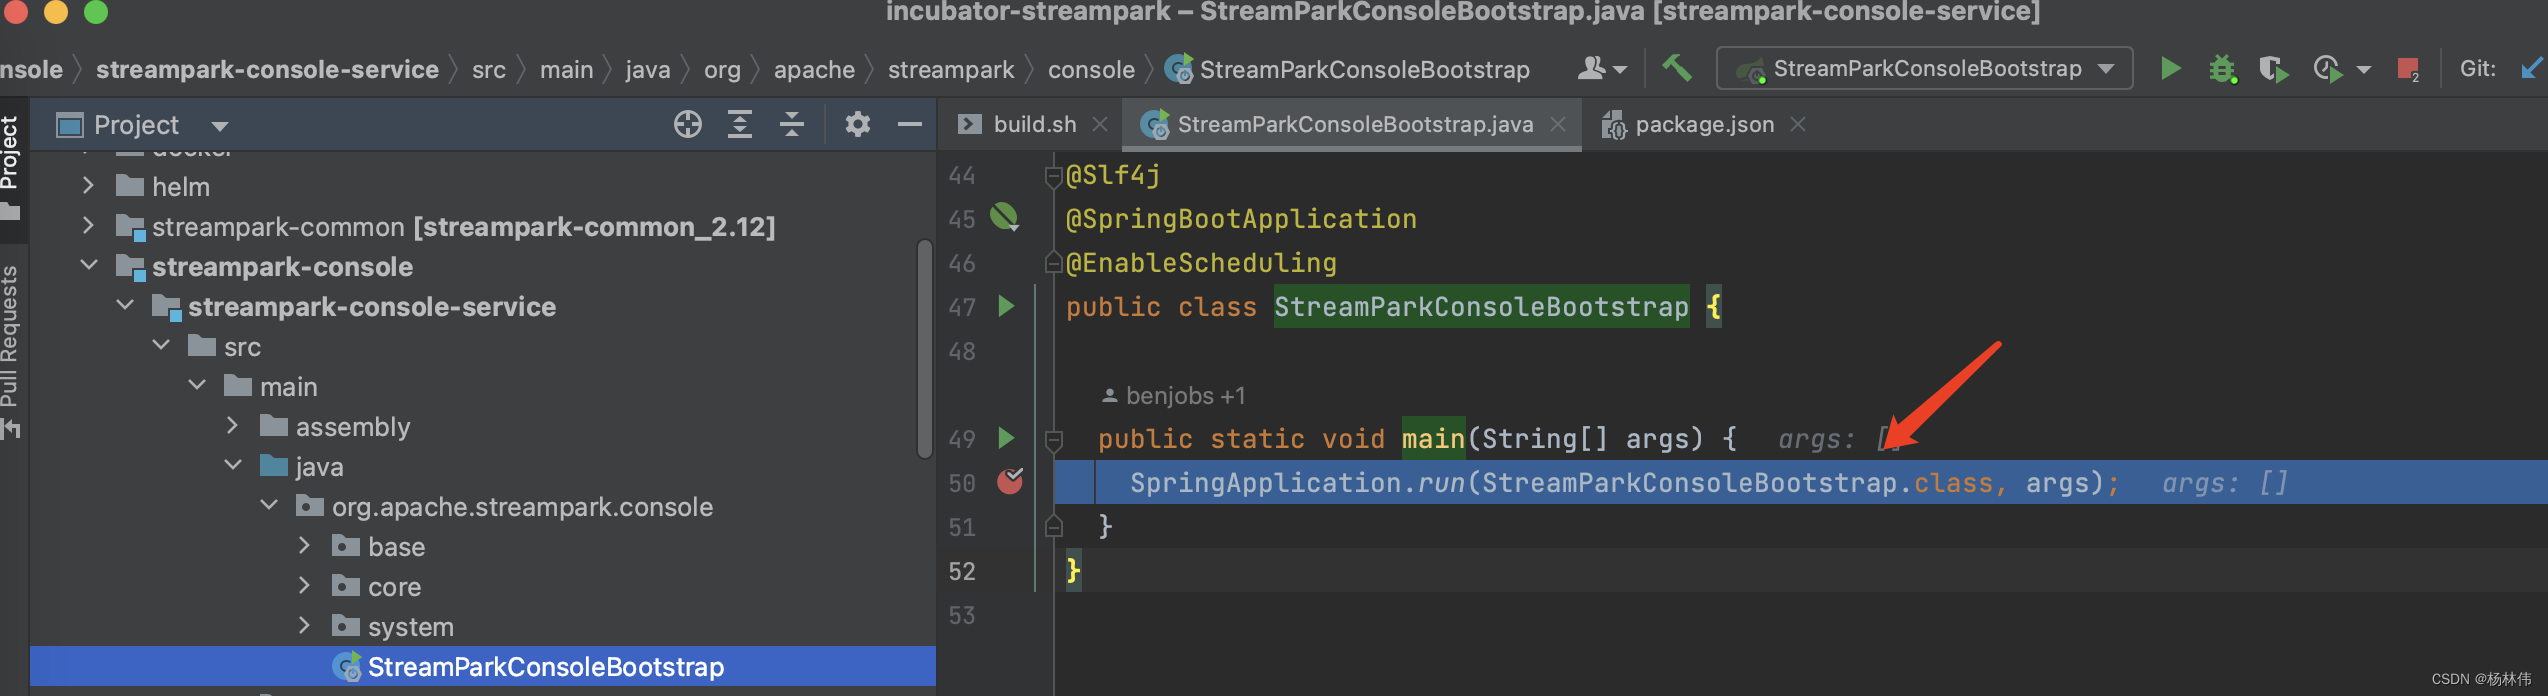This screenshot has width=2548, height=696.
Task: Click the main method name on line 49
Action: click(x=1433, y=438)
